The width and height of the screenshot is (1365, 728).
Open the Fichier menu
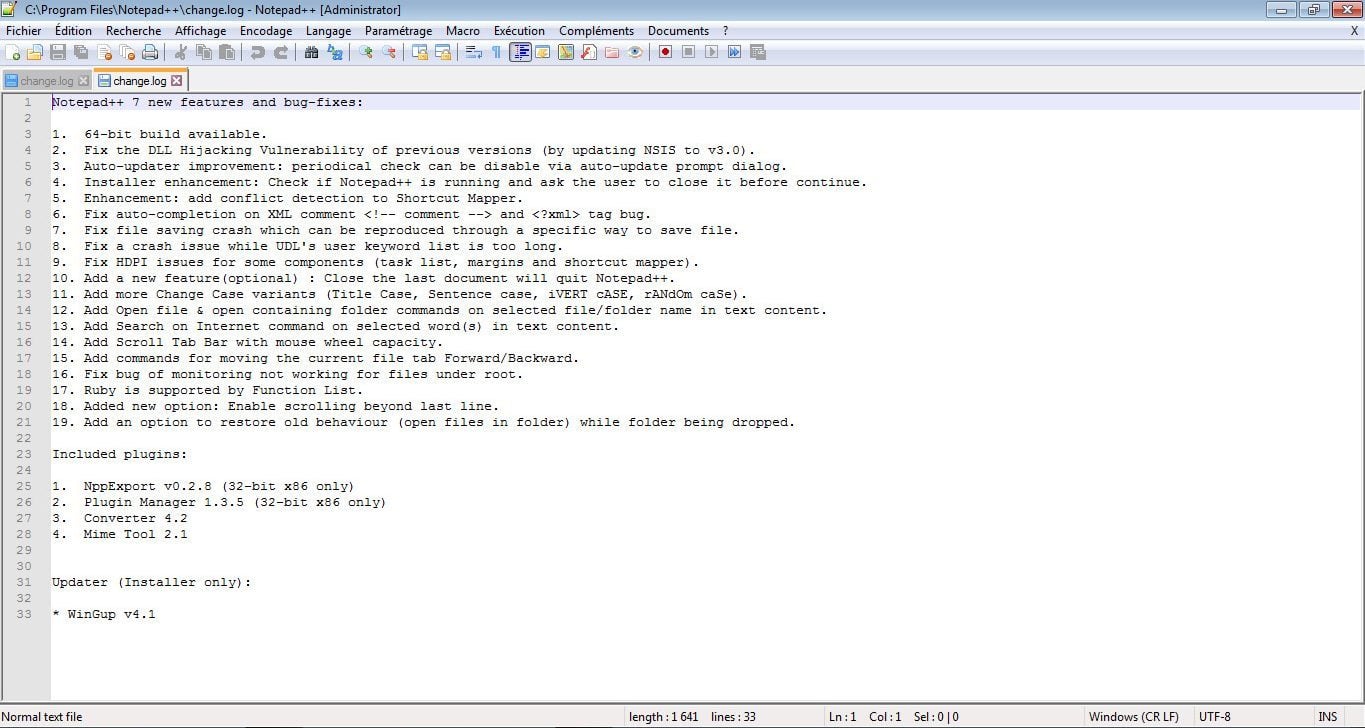pyautogui.click(x=24, y=31)
